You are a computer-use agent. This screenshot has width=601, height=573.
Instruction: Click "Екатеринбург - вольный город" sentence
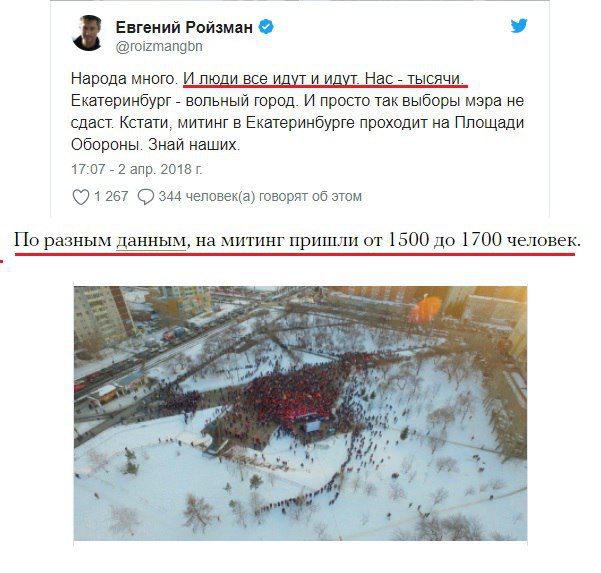point(184,101)
